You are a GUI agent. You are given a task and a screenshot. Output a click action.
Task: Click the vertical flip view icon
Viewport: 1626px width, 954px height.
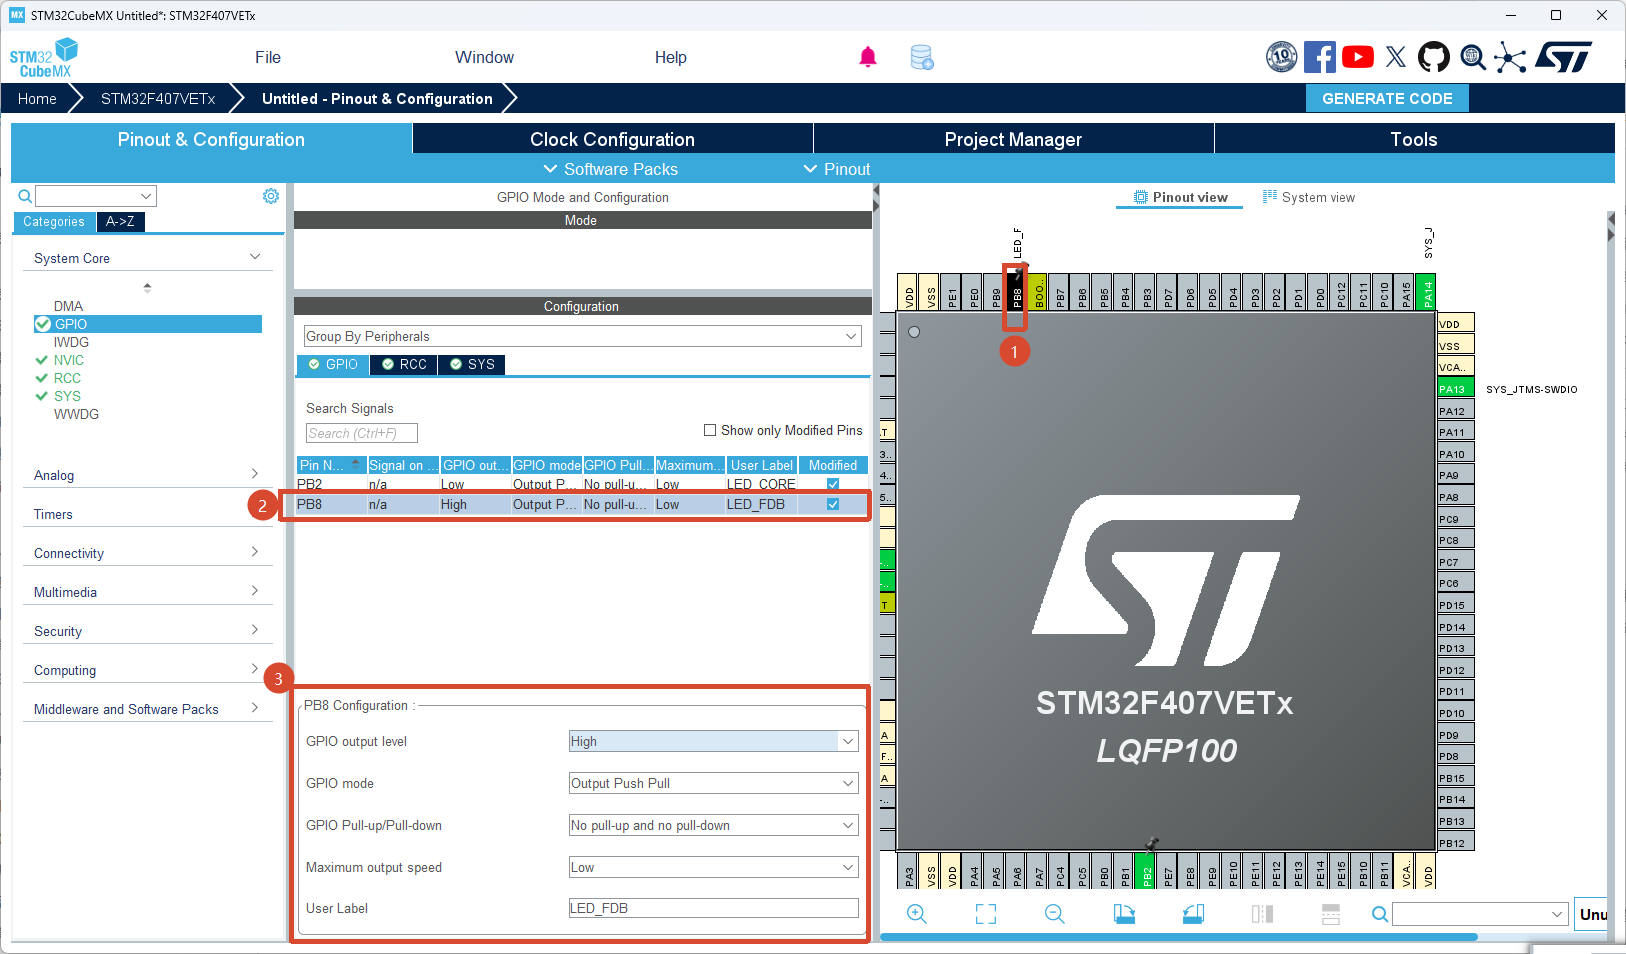[1331, 914]
